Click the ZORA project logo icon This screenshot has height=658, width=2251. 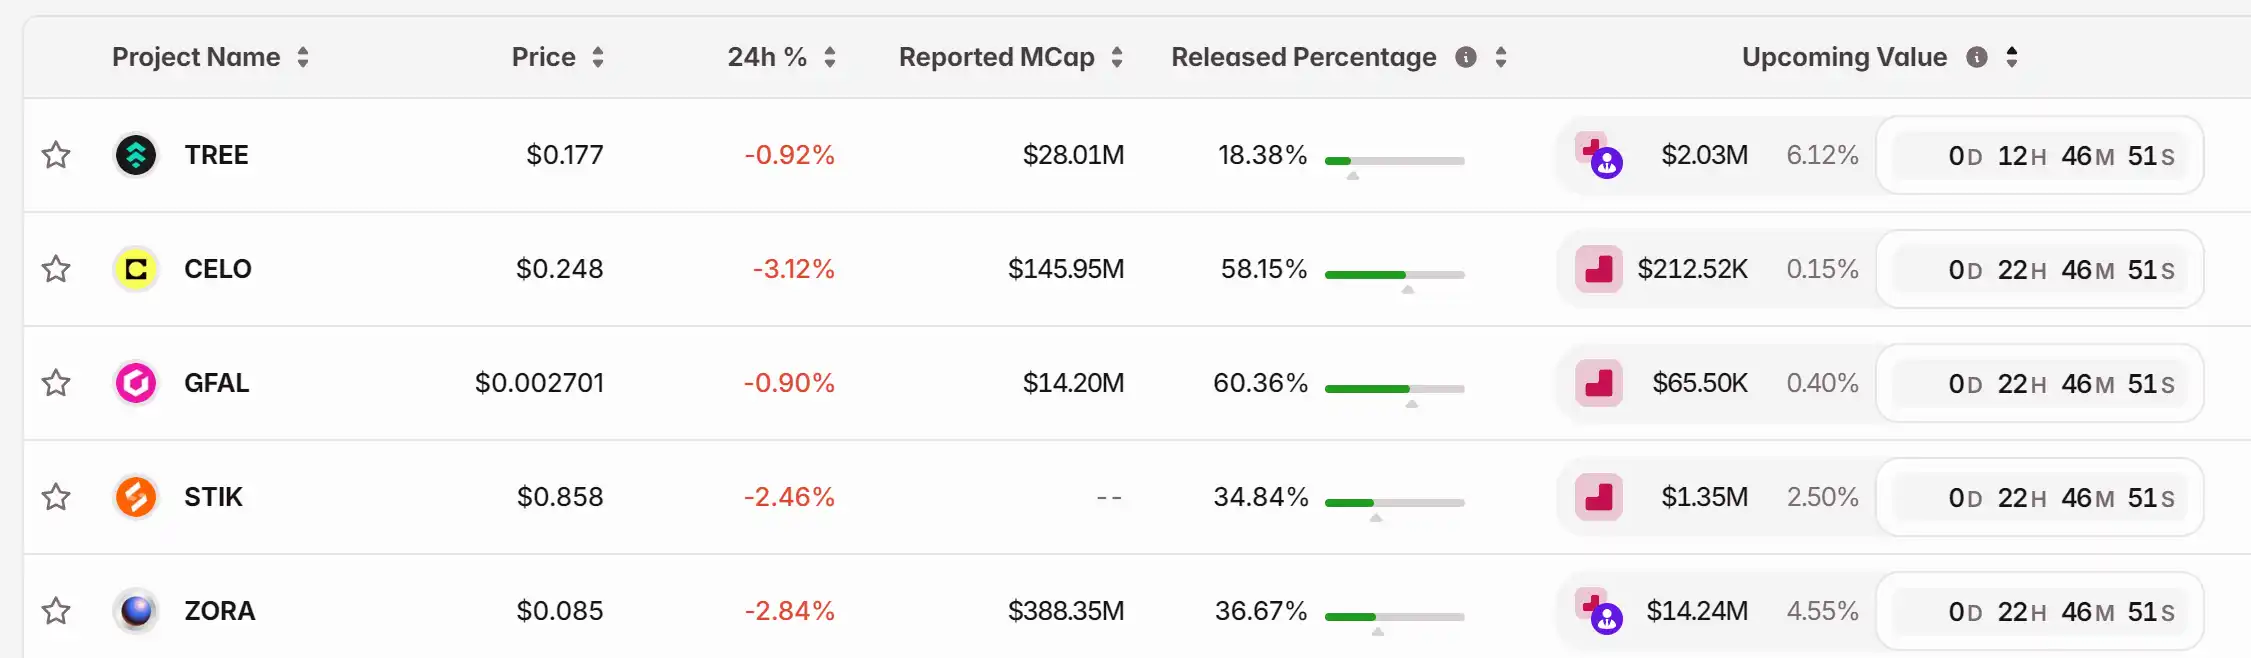(135, 611)
